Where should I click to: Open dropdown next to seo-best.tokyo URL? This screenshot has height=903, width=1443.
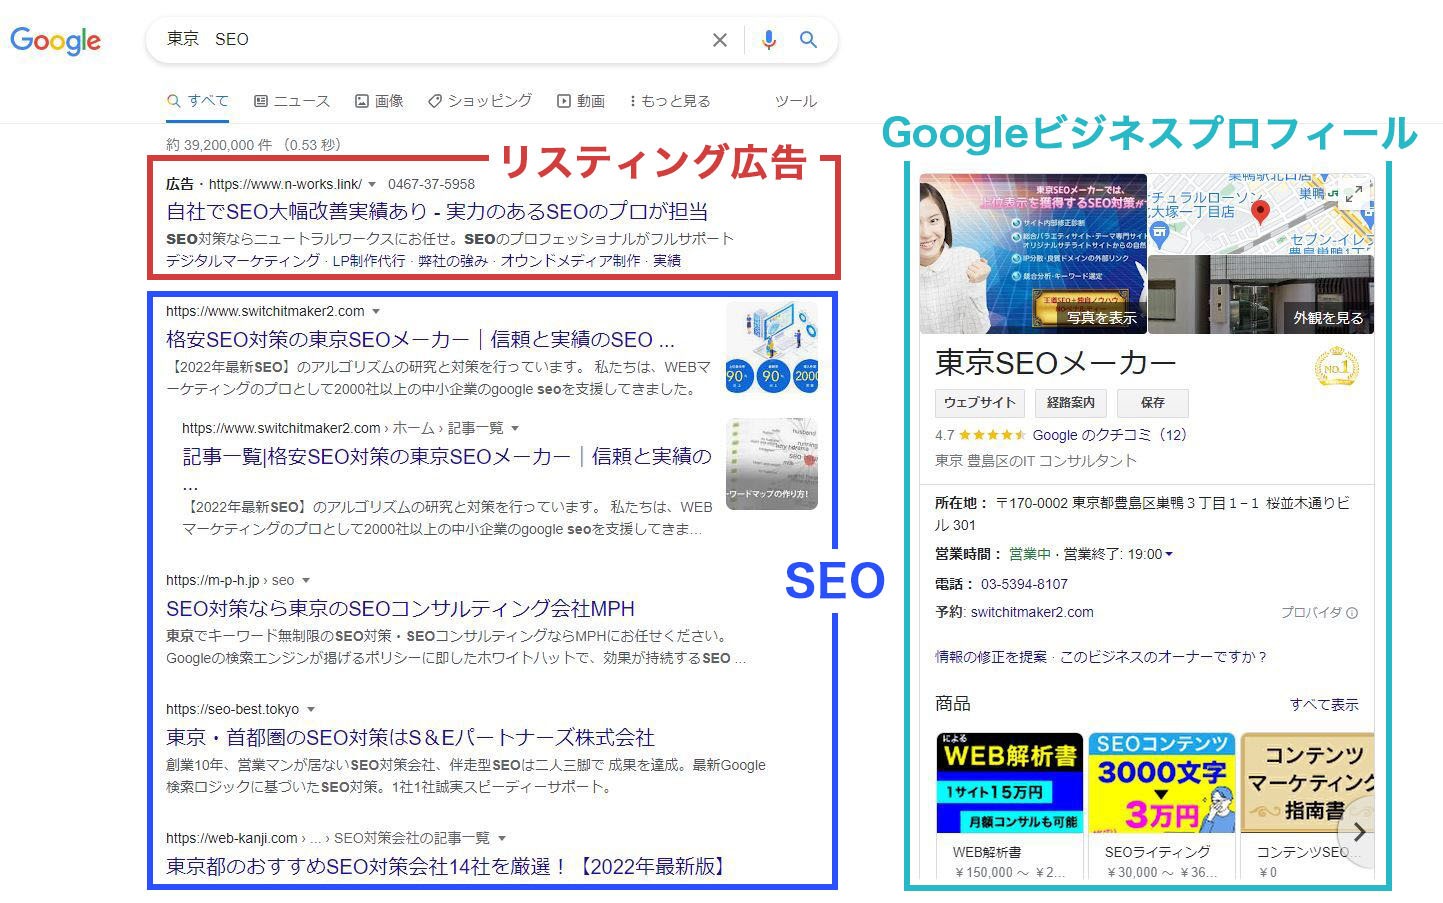[x=311, y=710]
